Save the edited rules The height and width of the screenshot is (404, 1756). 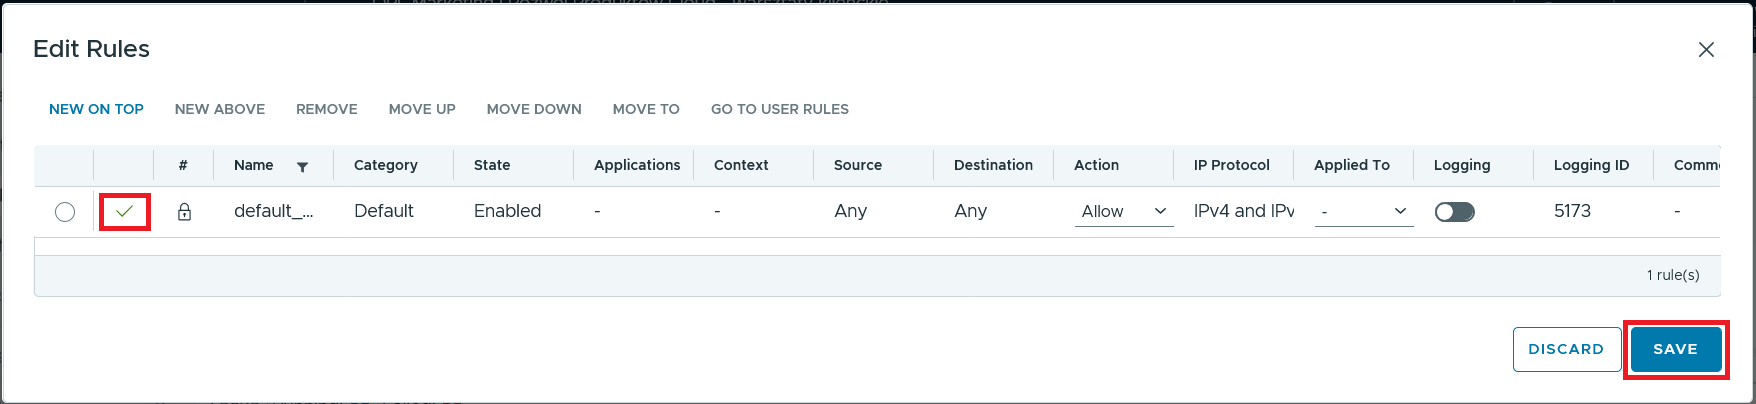click(x=1675, y=349)
